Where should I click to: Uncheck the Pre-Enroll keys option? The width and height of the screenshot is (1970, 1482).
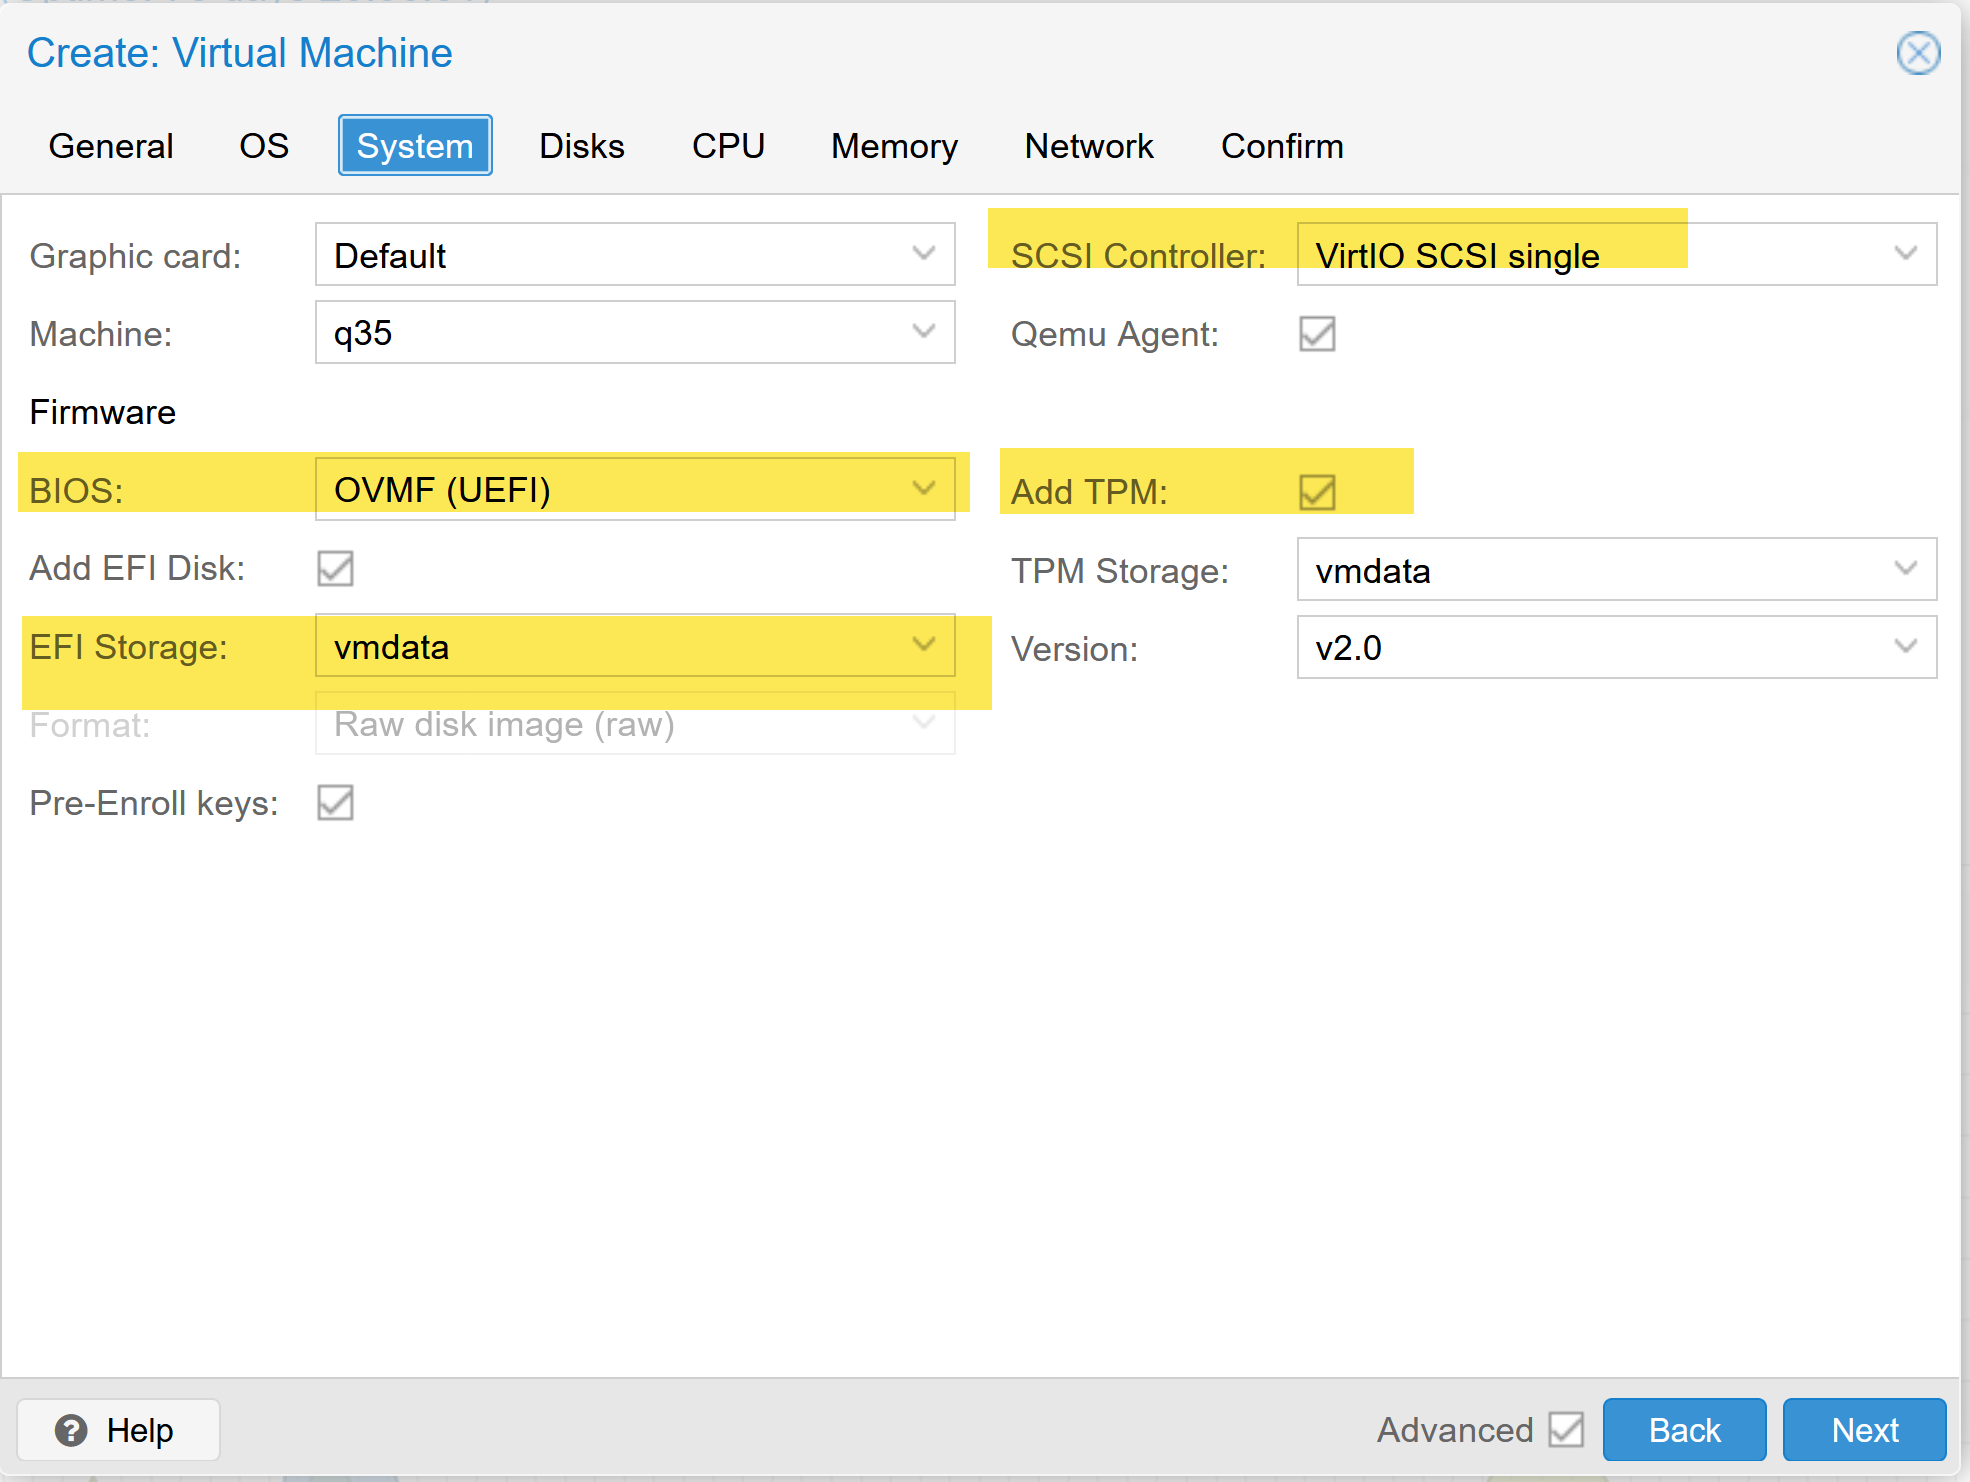(x=335, y=803)
